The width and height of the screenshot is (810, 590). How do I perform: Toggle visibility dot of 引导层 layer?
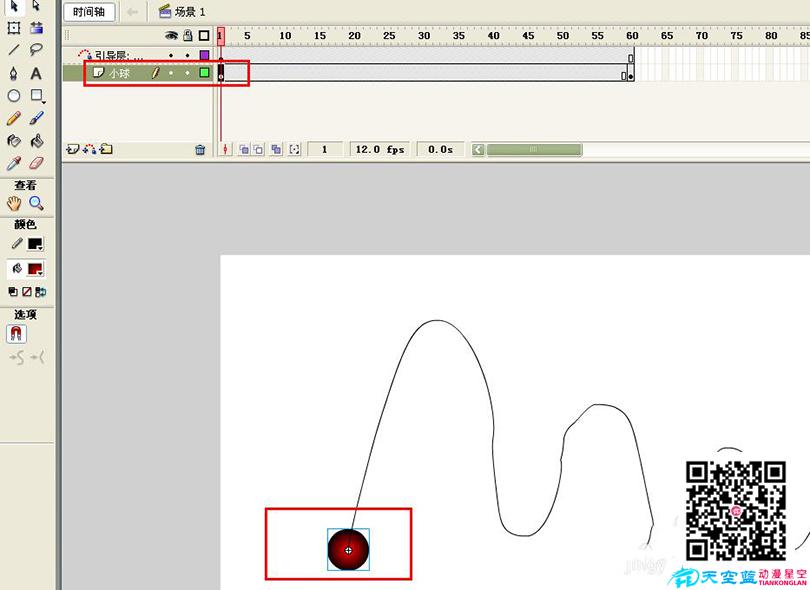171,55
